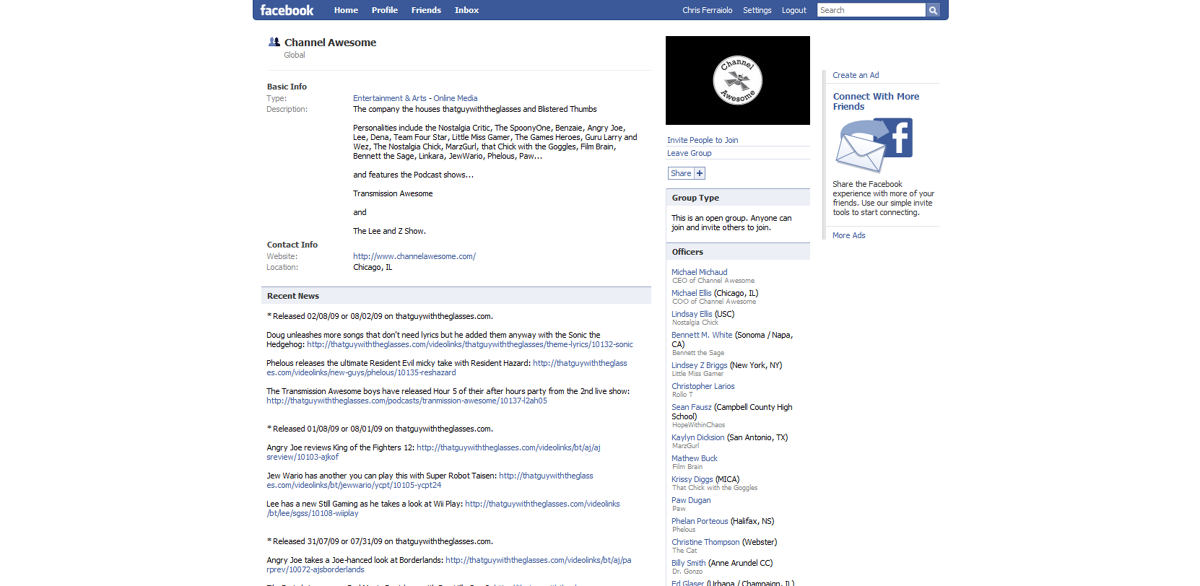Screen dimensions: 1200x586
Task: Open the Transmission Awesome podcast link
Action: [406, 400]
